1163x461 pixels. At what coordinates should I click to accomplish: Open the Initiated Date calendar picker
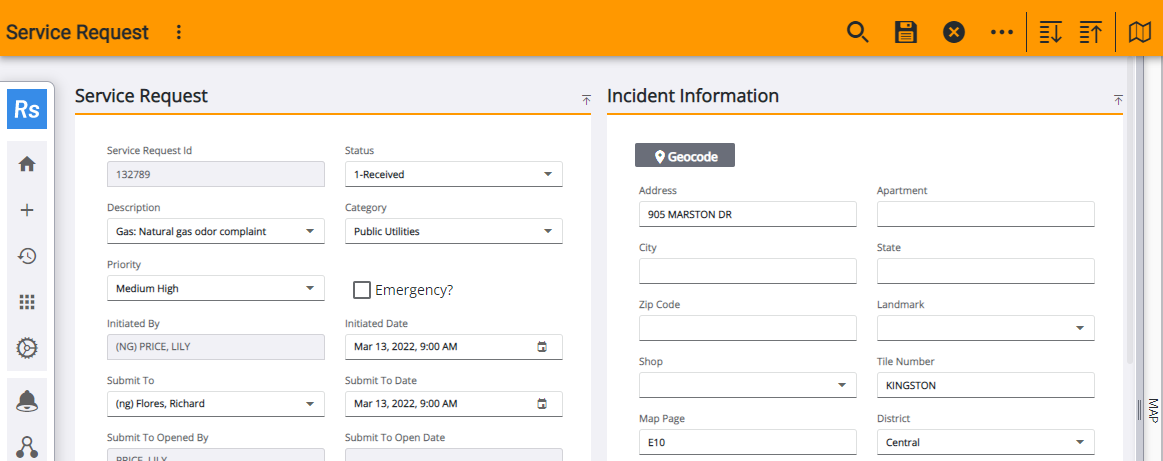[542, 346]
